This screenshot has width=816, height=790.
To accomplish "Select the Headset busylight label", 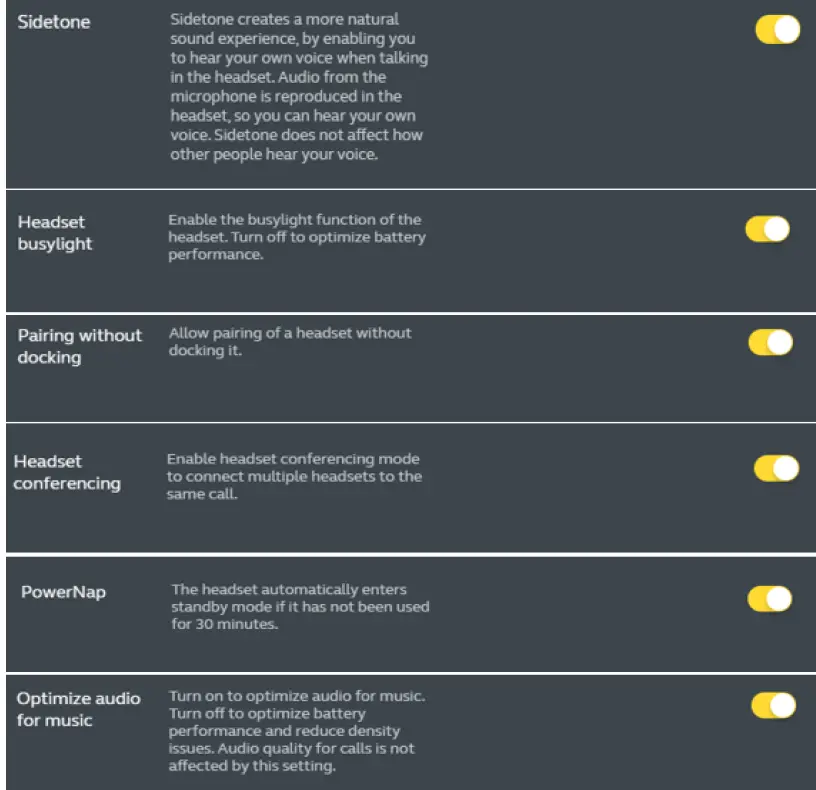I will tap(54, 233).
